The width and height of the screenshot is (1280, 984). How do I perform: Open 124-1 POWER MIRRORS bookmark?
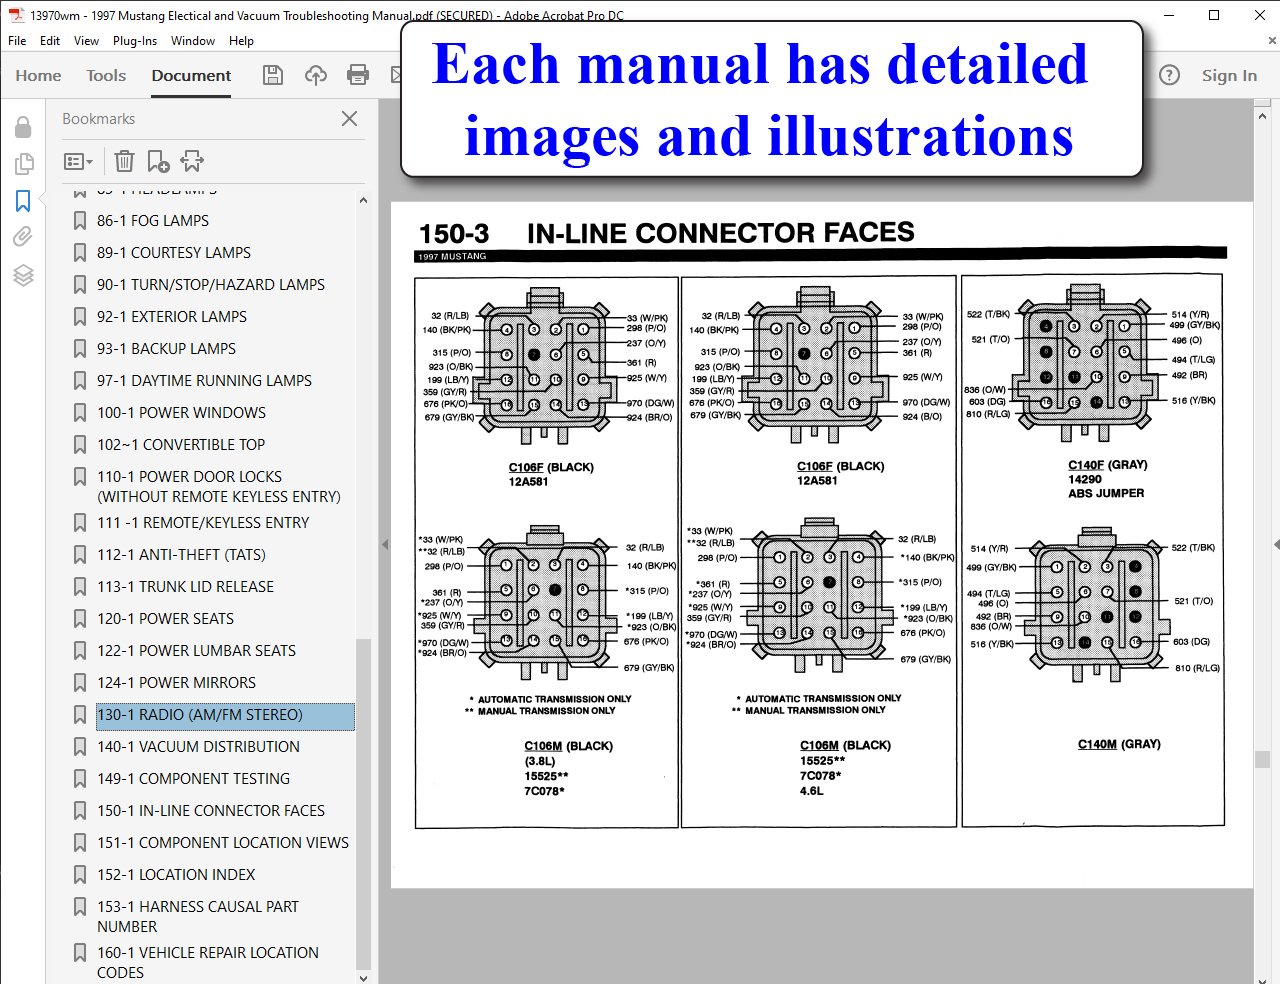pyautogui.click(x=176, y=683)
